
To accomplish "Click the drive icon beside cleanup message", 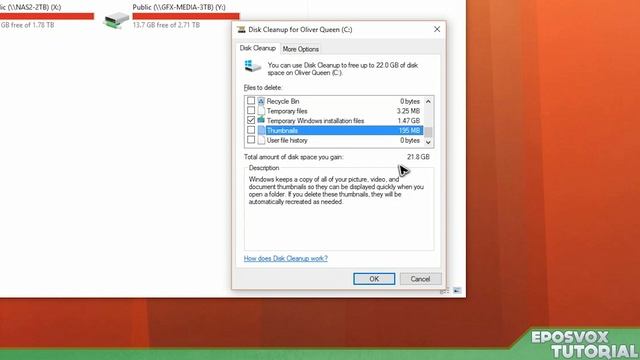I will pyautogui.click(x=252, y=67).
